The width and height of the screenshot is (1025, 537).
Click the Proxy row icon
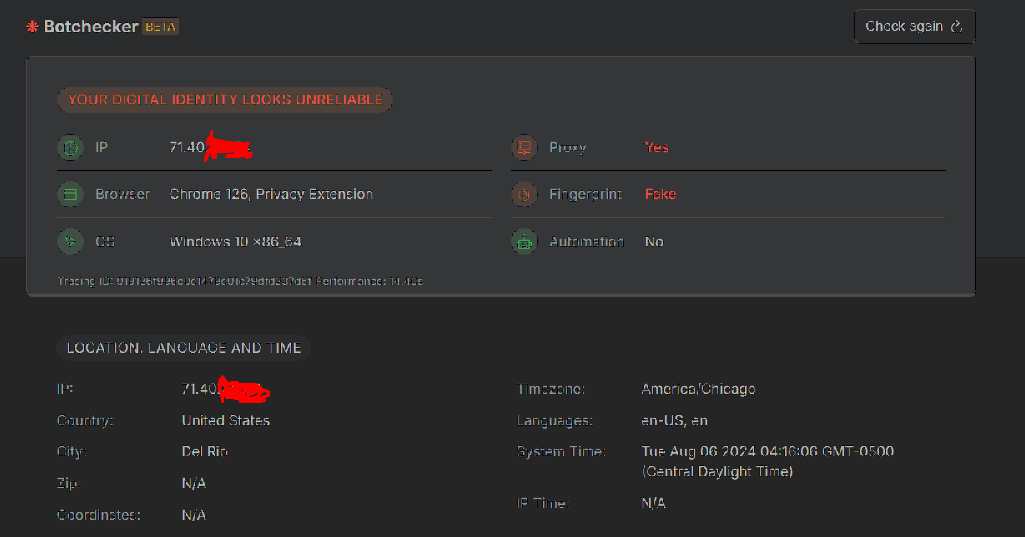523,147
